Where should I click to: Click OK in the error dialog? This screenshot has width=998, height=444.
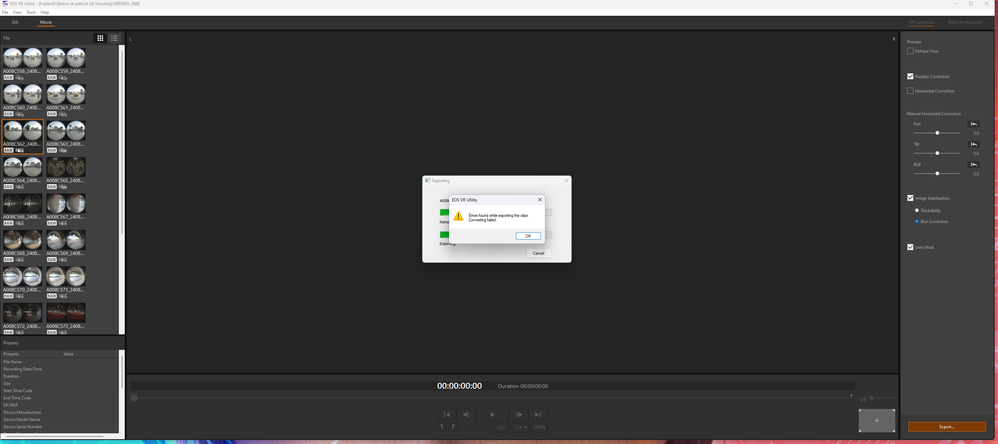click(x=528, y=236)
